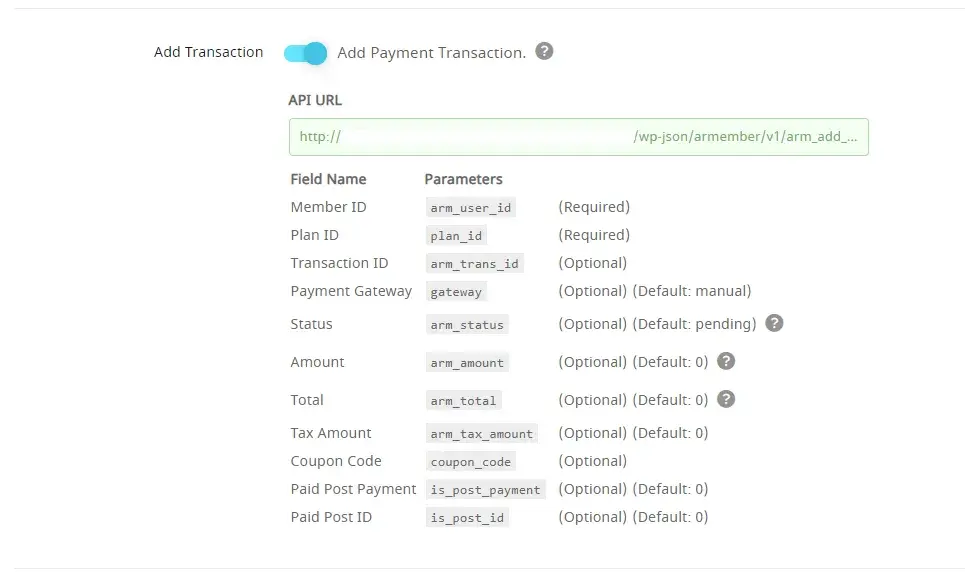The height and width of the screenshot is (580, 965).
Task: Click the API URL input field
Action: (x=578, y=137)
